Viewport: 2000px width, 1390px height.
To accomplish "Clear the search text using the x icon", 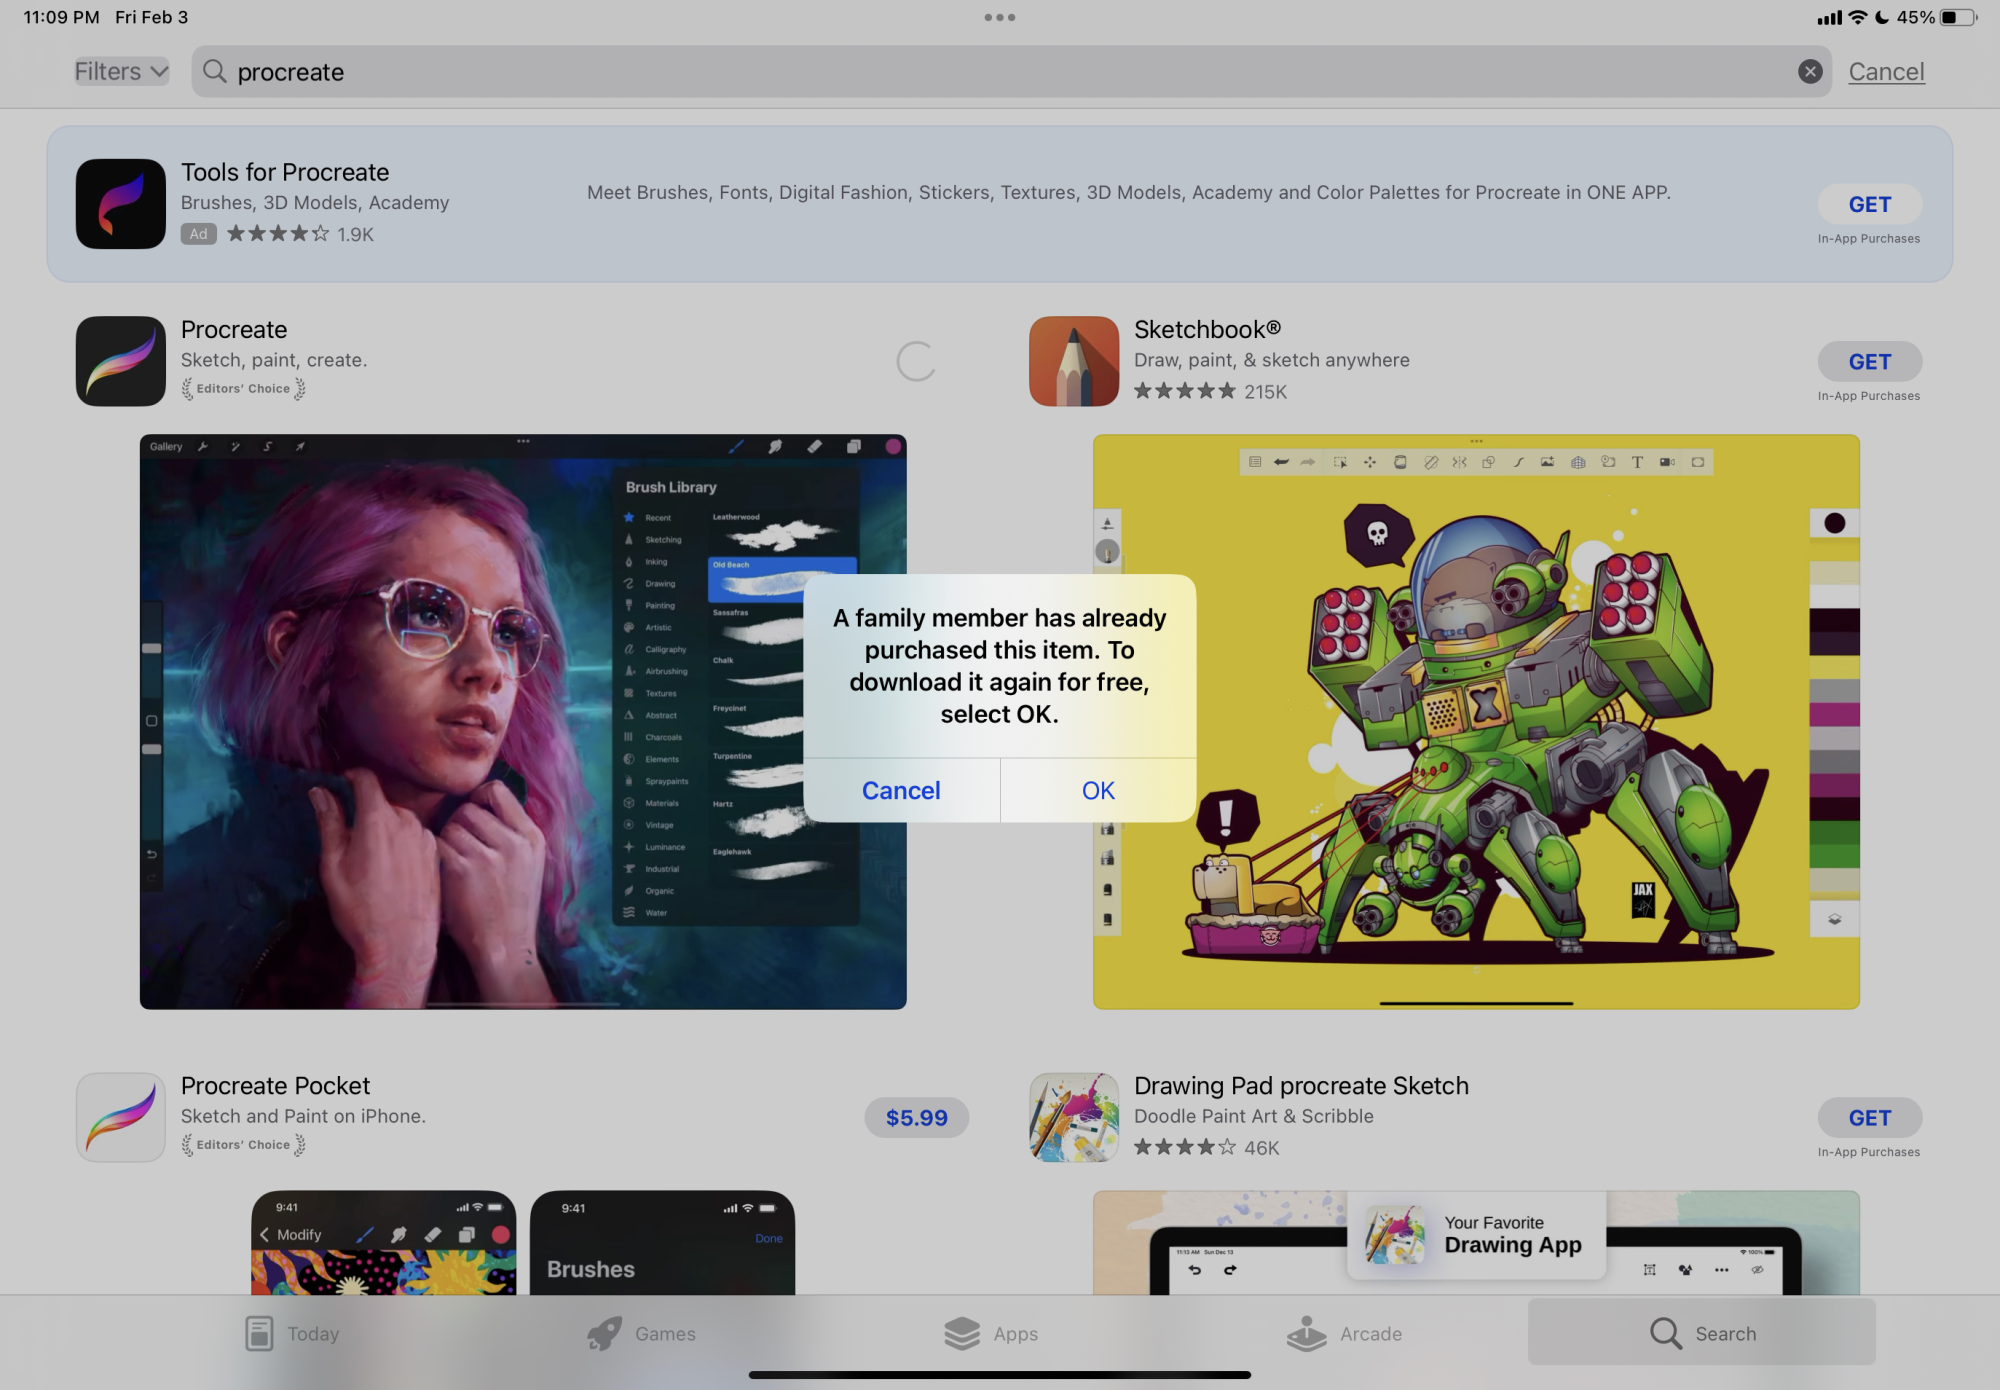I will point(1809,71).
